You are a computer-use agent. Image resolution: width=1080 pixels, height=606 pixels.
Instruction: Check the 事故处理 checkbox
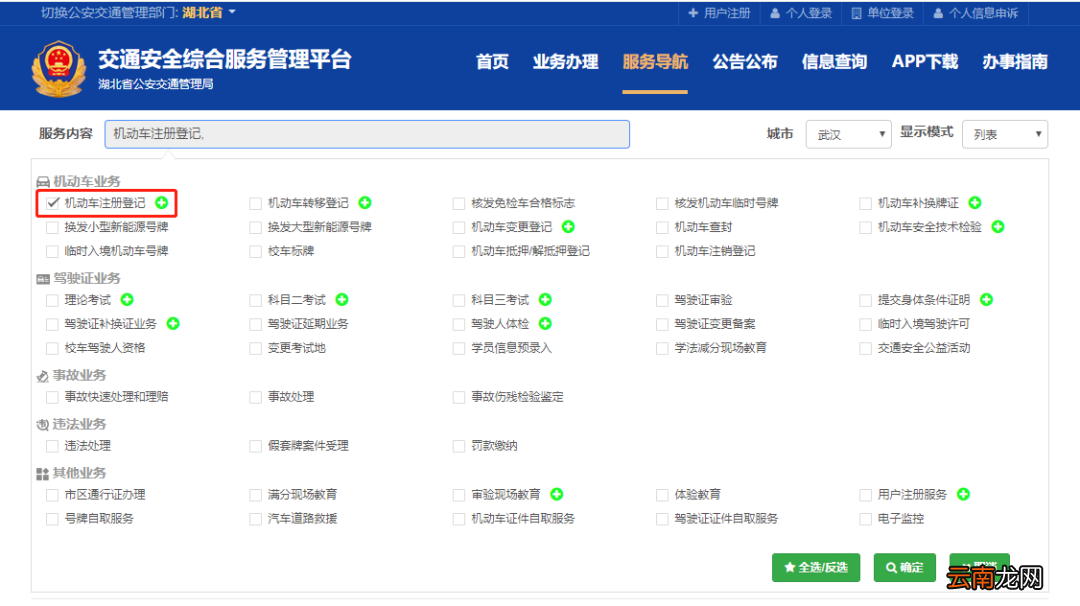tap(255, 396)
